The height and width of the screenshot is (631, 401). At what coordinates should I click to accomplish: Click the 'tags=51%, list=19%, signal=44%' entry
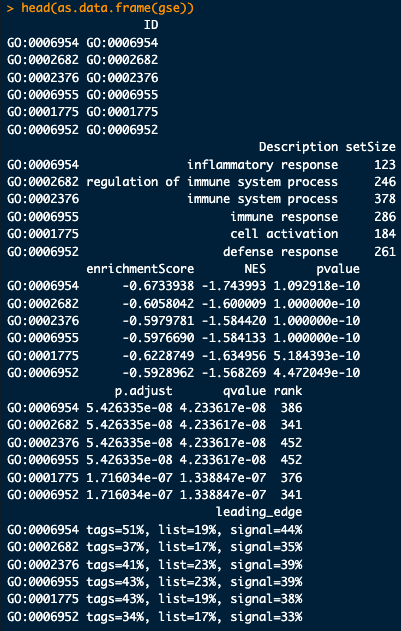pyautogui.click(x=194, y=530)
